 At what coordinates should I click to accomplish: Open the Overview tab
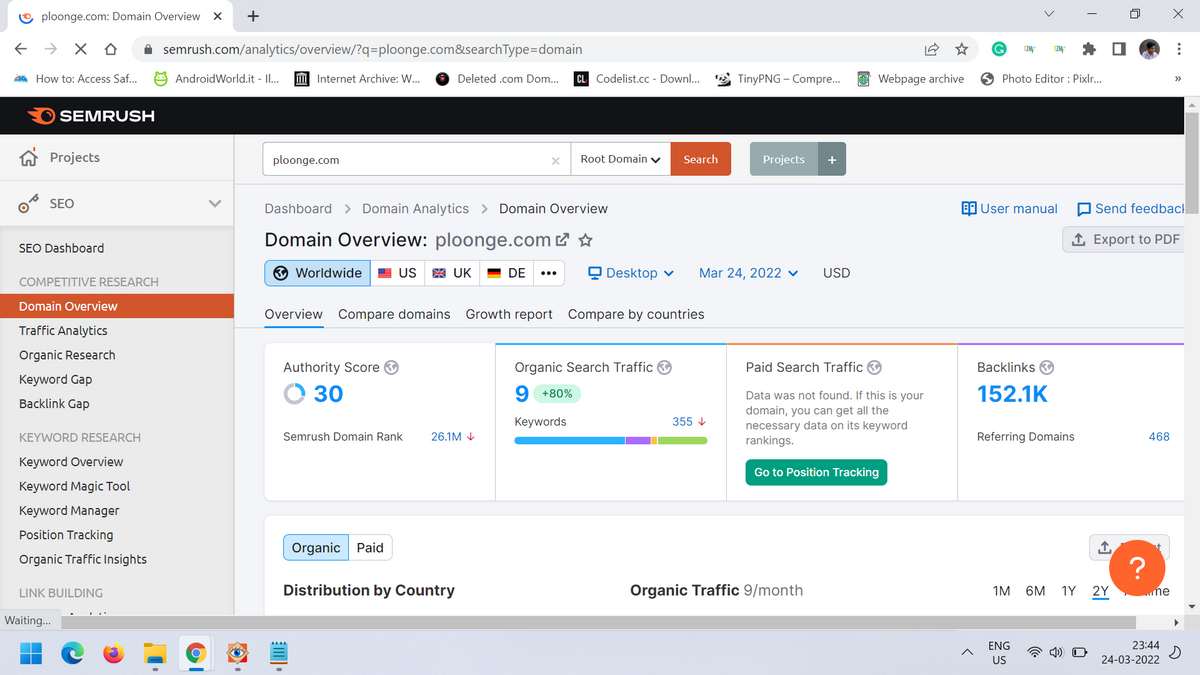tap(293, 314)
